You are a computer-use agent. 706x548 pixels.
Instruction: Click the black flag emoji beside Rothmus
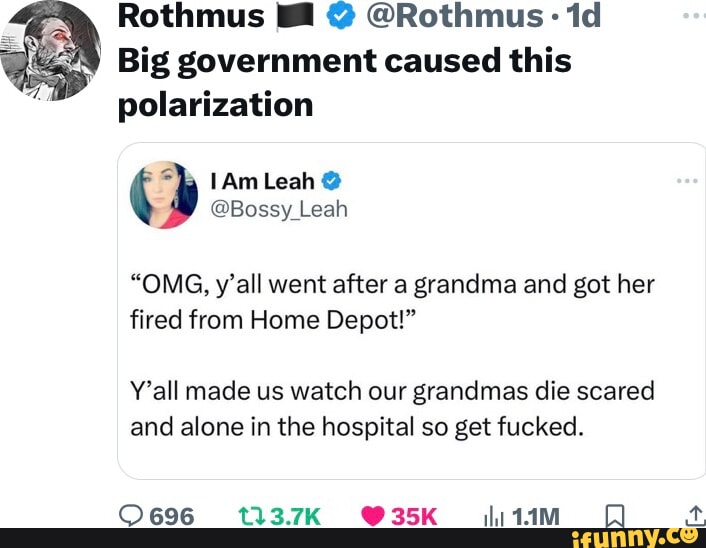coord(295,17)
